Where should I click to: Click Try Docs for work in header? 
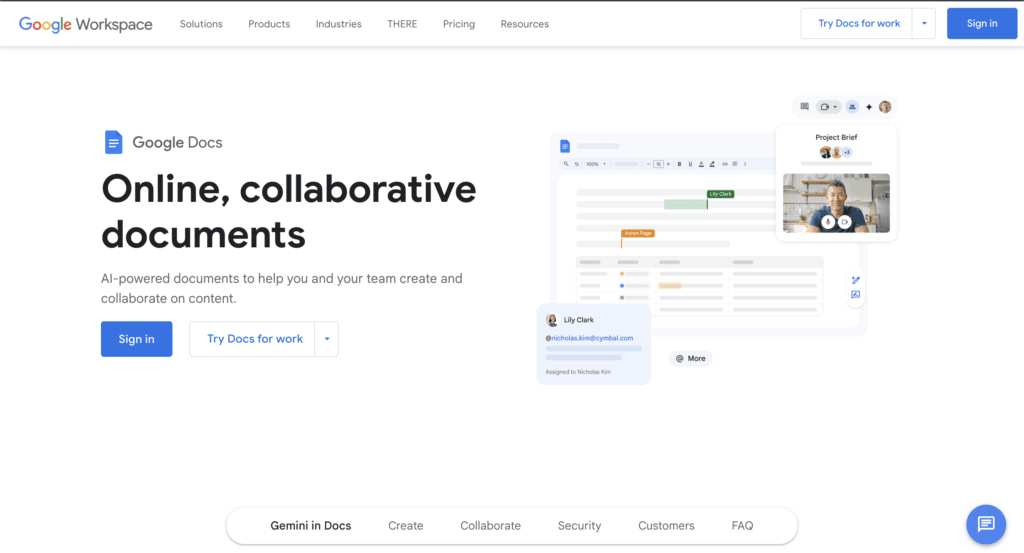point(857,24)
